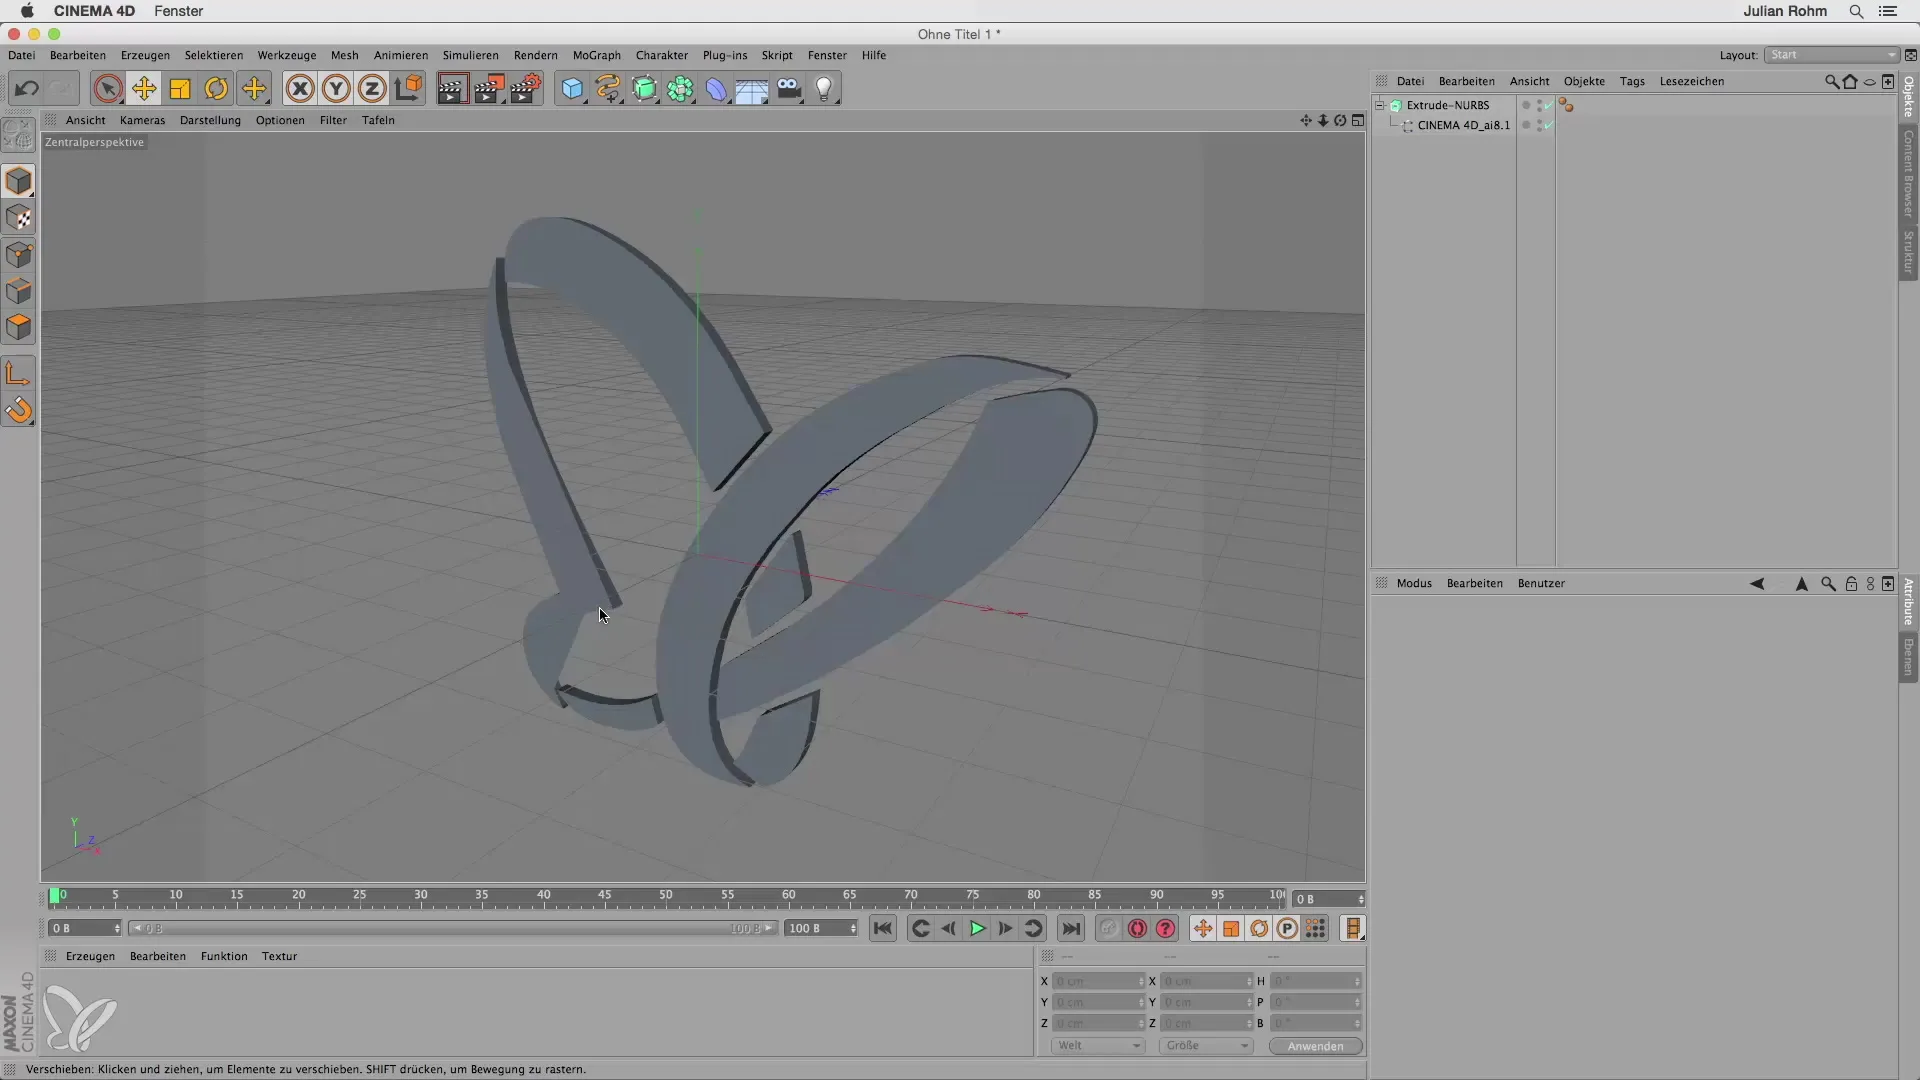Click the Make Editable icon in left palette
The image size is (1920, 1080).
point(19,134)
